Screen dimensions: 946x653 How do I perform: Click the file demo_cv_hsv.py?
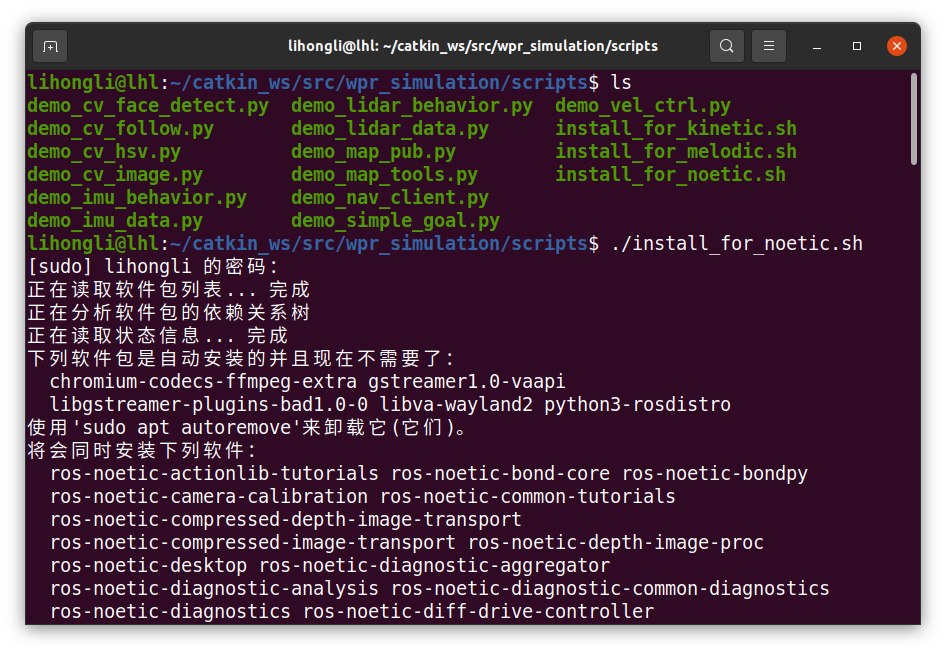(x=104, y=151)
